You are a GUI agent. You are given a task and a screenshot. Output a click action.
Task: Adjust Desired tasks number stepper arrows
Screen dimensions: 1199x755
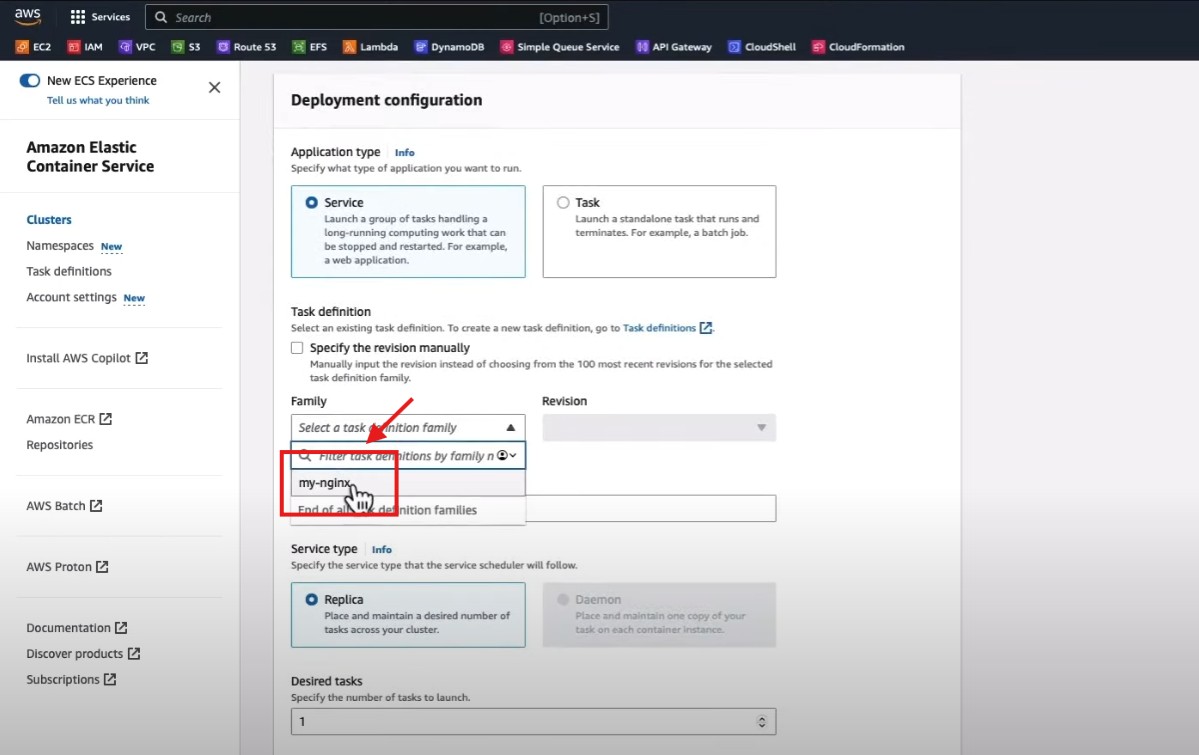tap(761, 722)
